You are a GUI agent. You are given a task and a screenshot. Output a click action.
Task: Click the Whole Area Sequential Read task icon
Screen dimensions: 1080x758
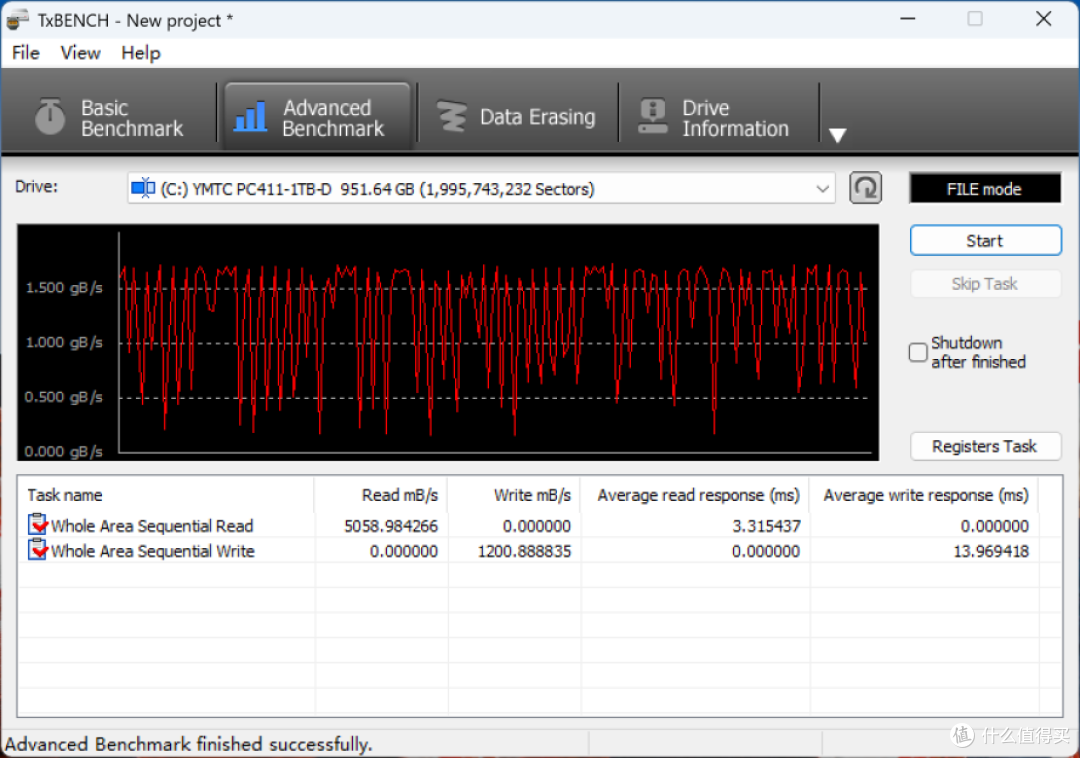tap(38, 525)
